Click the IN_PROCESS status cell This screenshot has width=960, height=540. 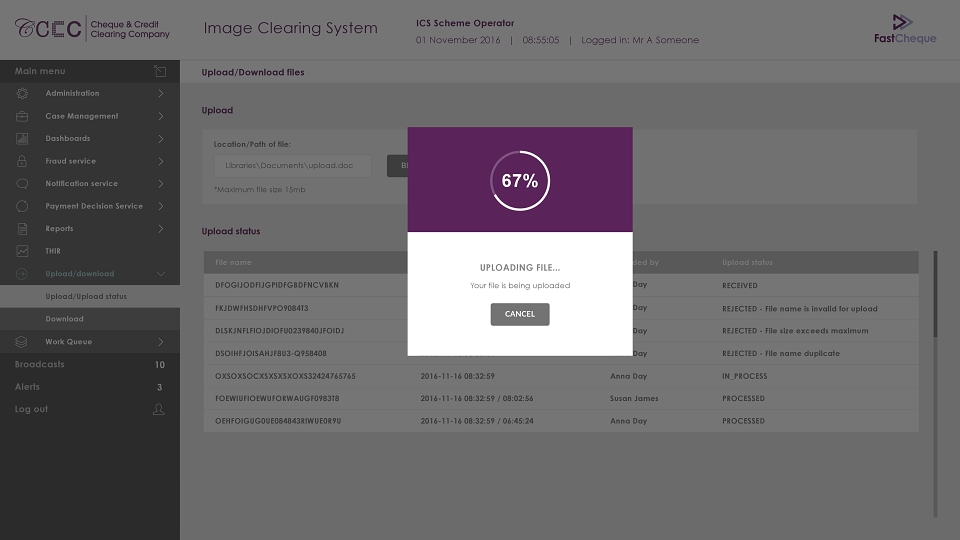coord(744,376)
